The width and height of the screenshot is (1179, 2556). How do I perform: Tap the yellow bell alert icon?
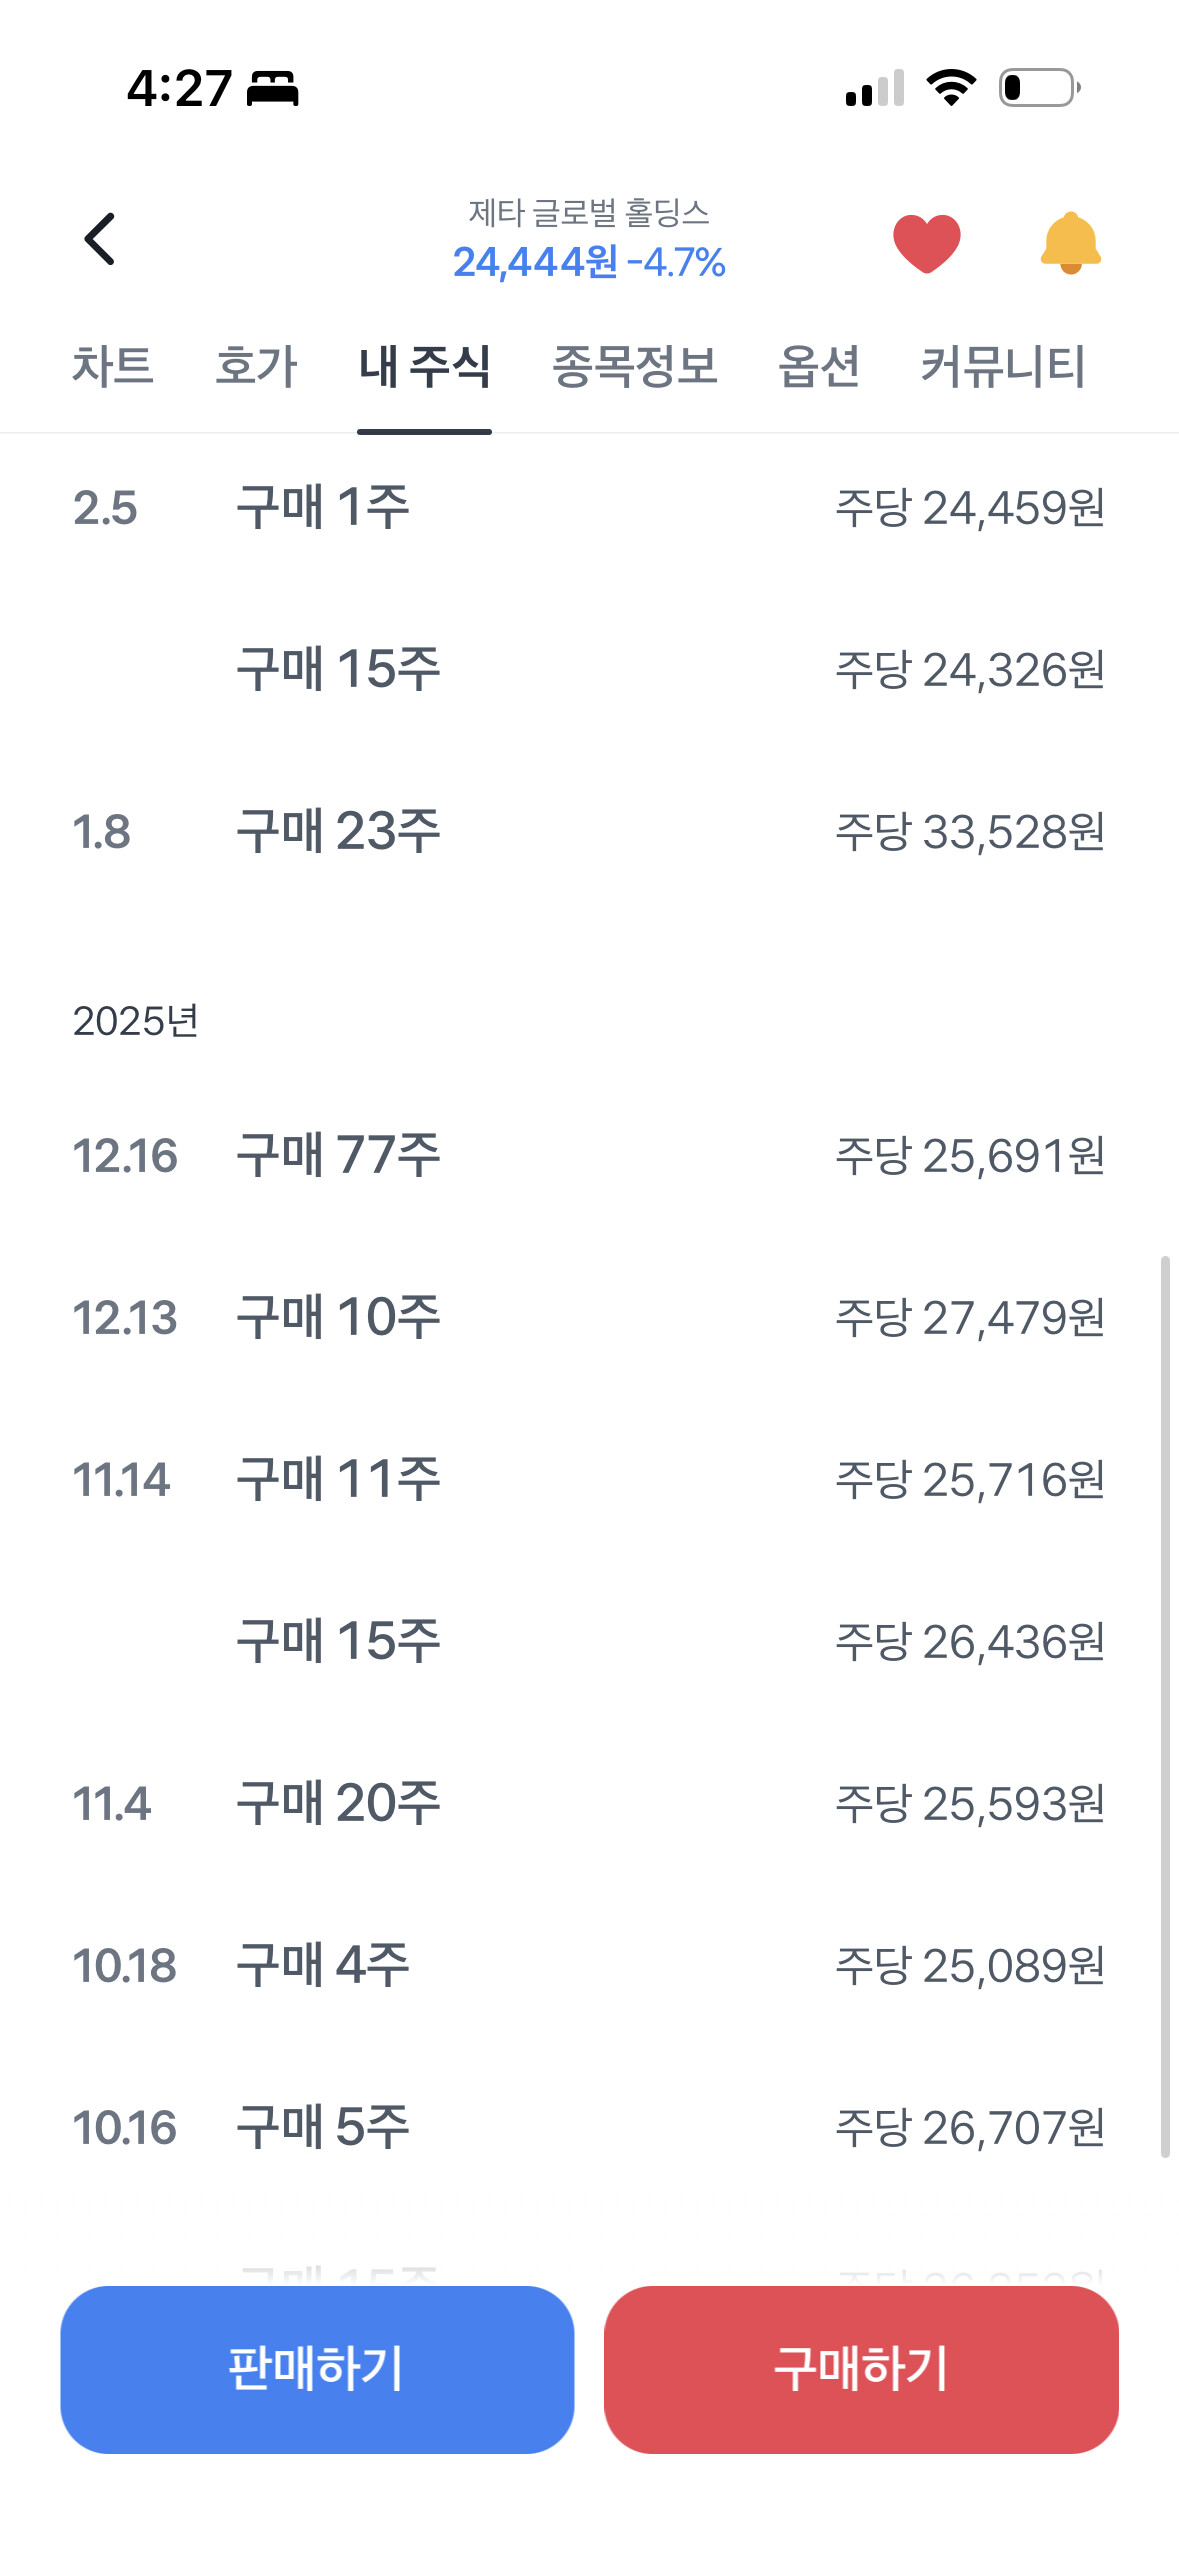click(1070, 243)
